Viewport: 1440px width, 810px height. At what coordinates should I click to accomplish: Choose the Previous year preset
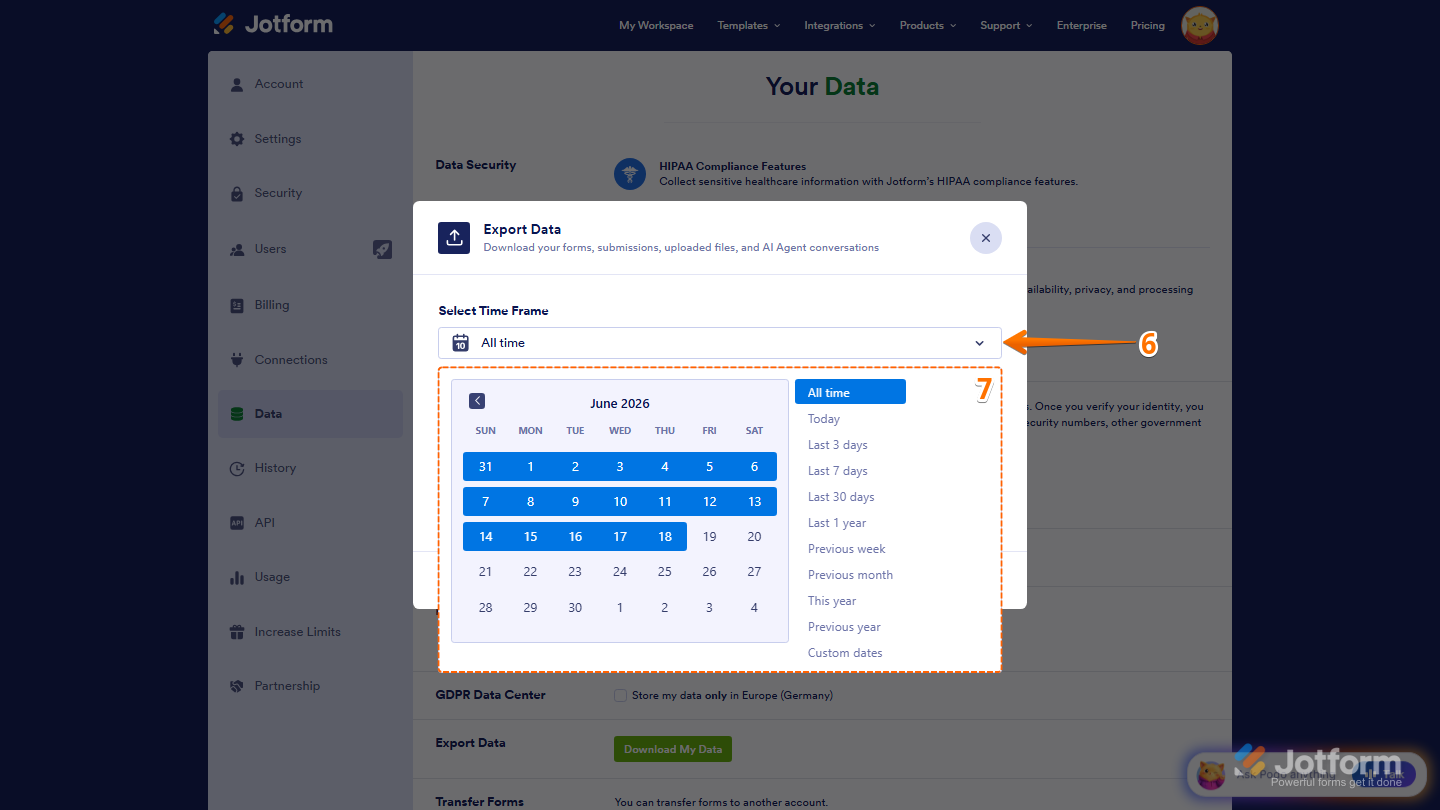845,627
